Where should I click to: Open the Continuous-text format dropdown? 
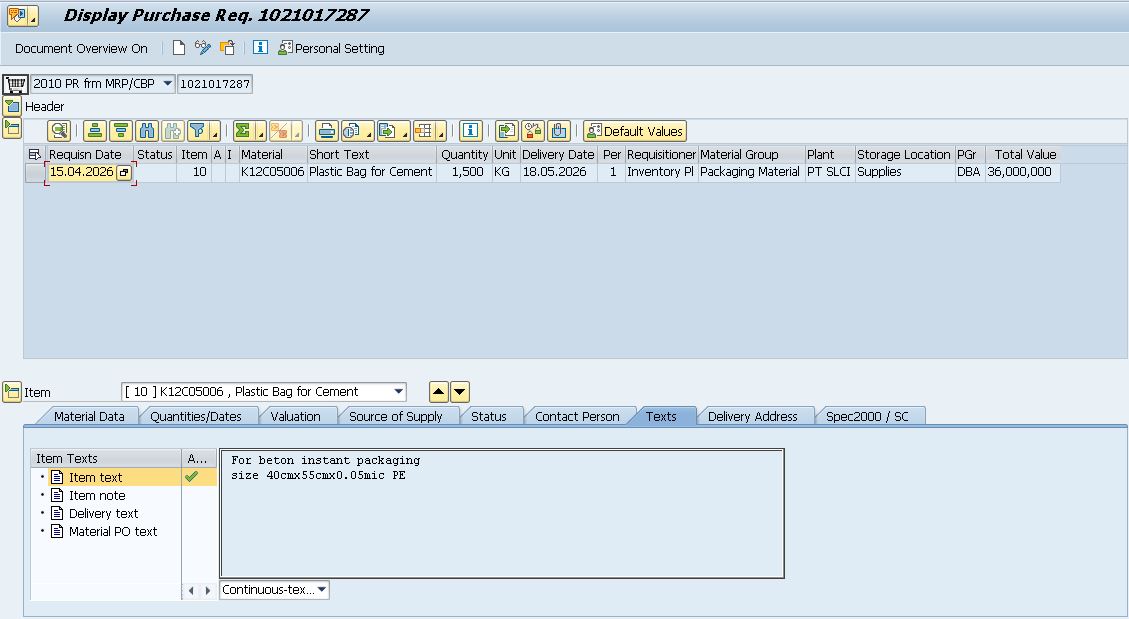coord(322,590)
